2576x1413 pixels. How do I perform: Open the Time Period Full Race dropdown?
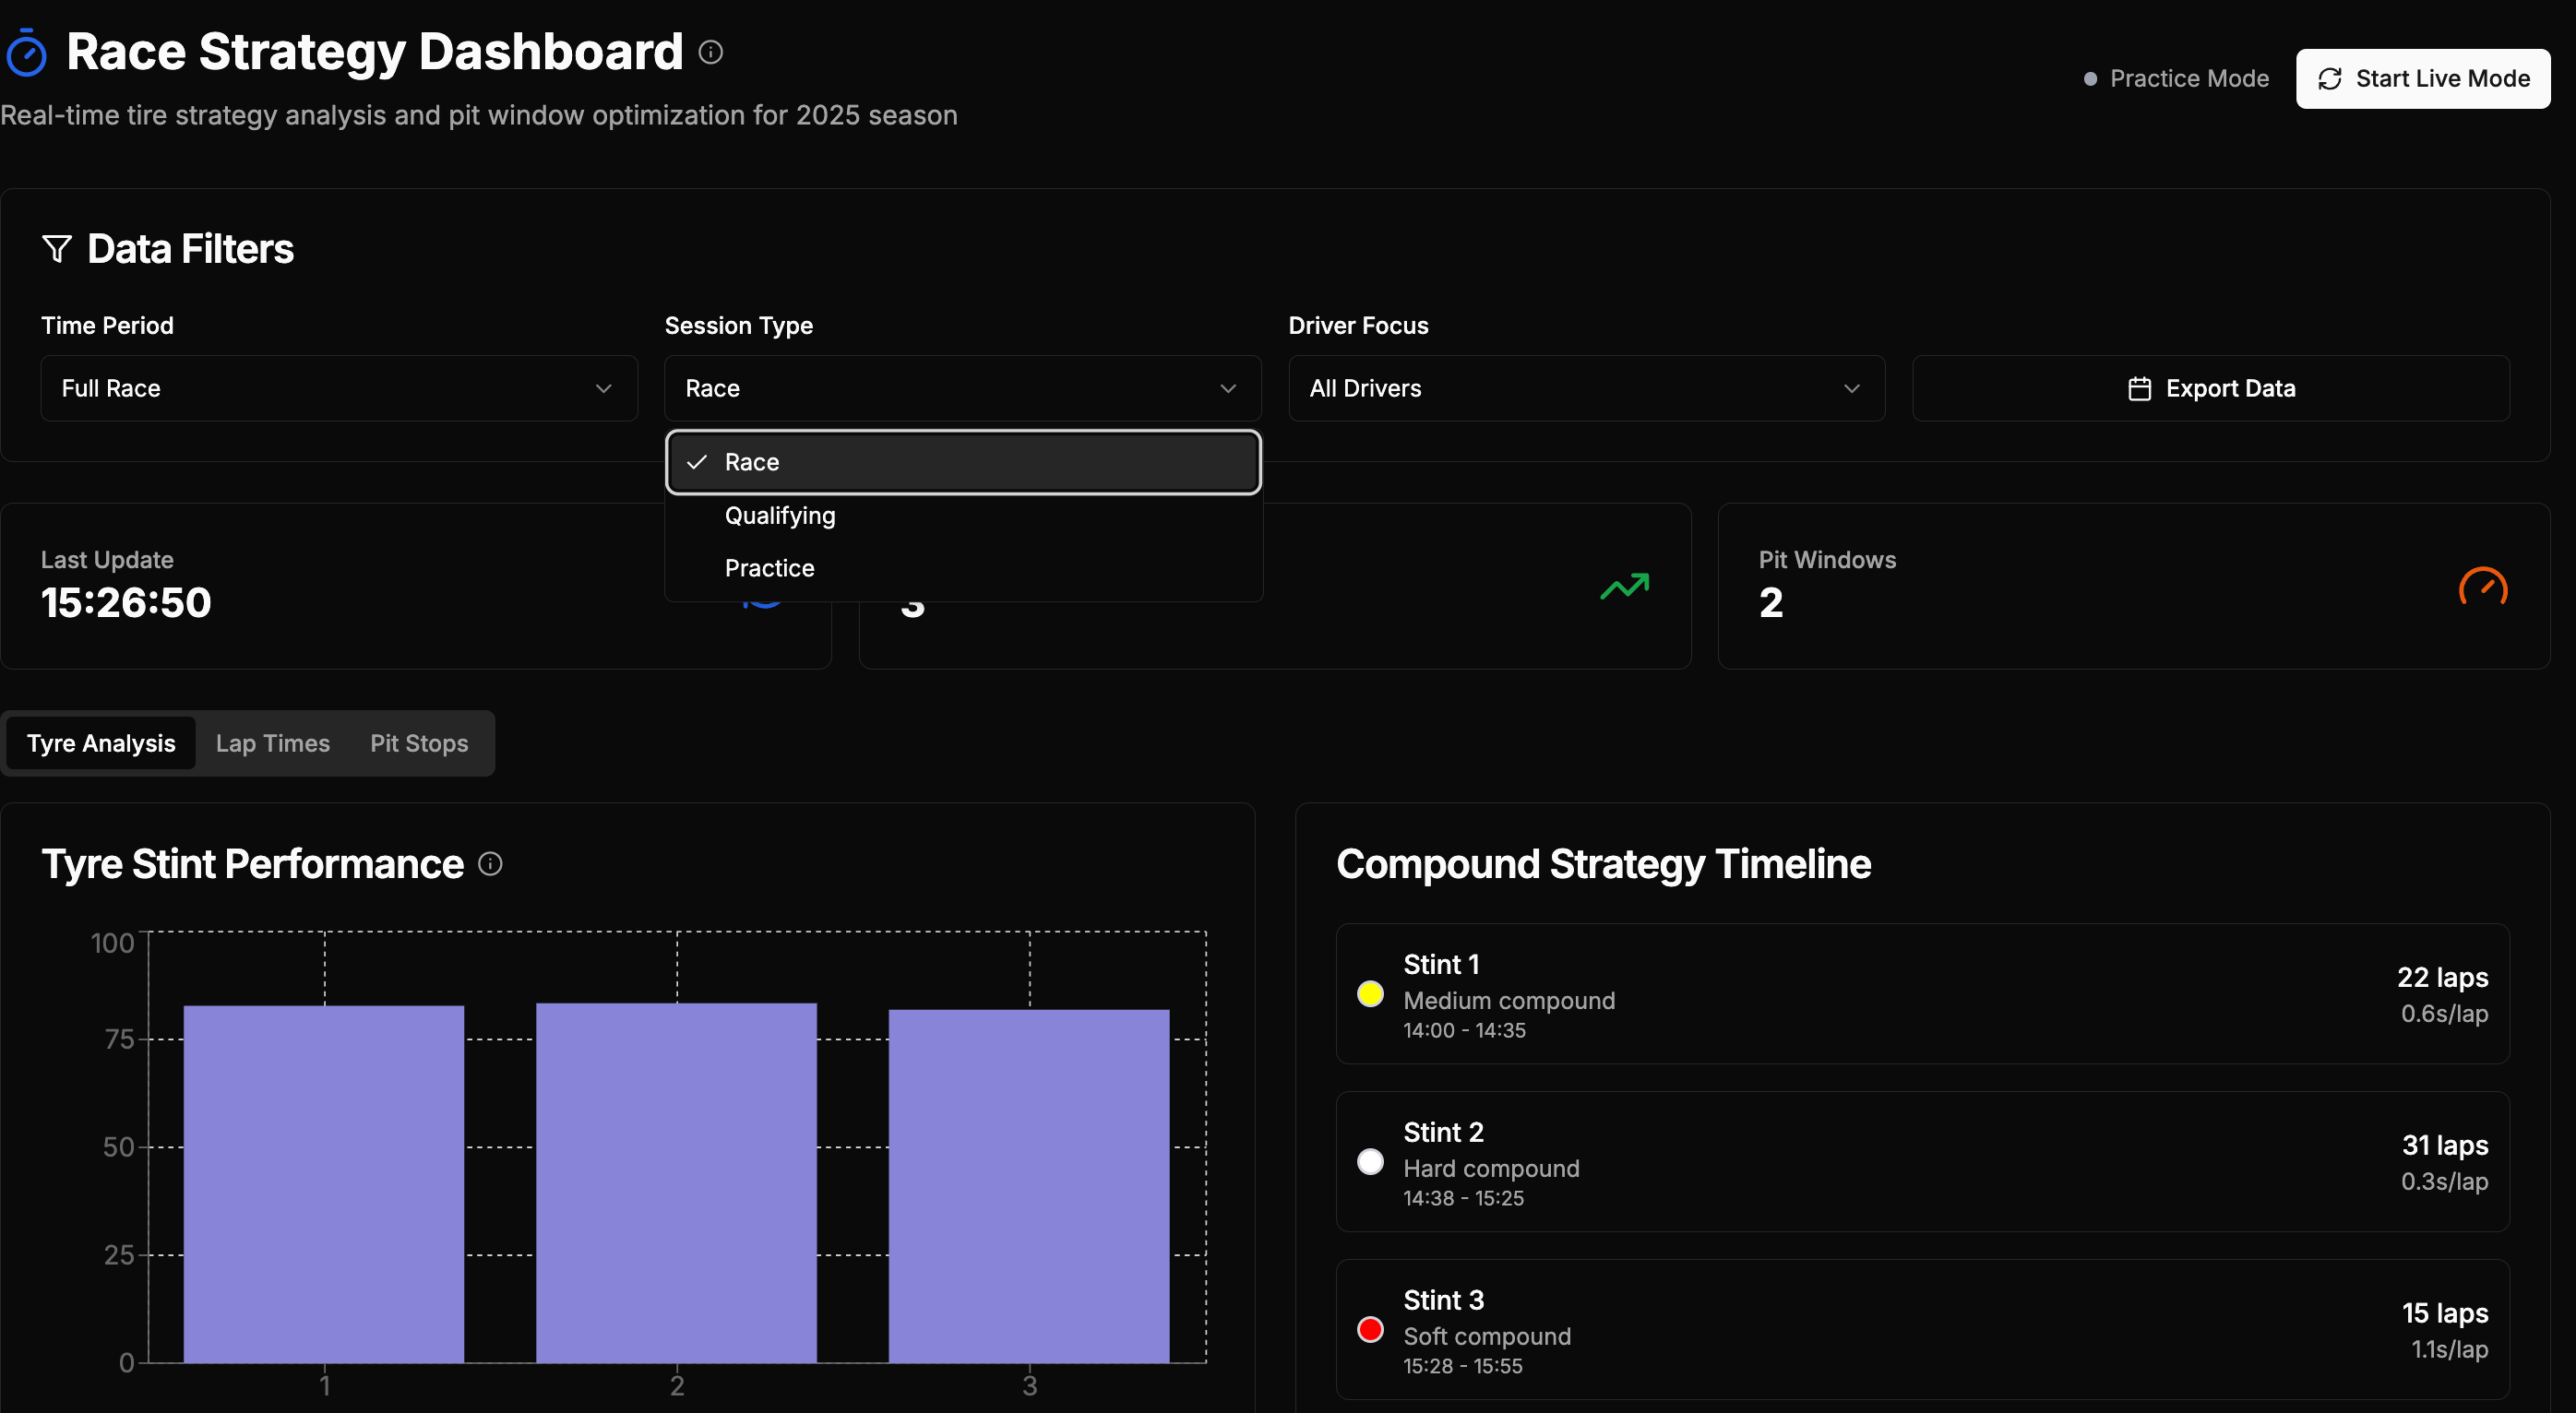coord(338,388)
